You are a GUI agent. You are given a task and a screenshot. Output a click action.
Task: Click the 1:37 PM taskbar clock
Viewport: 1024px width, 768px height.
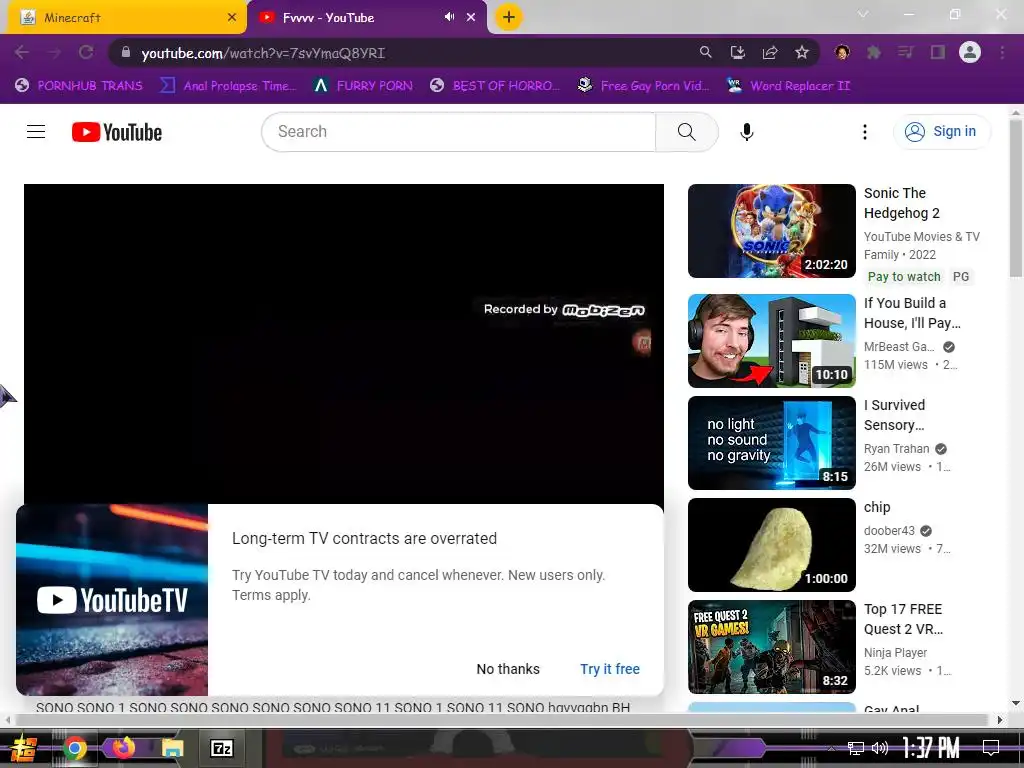[x=931, y=748]
